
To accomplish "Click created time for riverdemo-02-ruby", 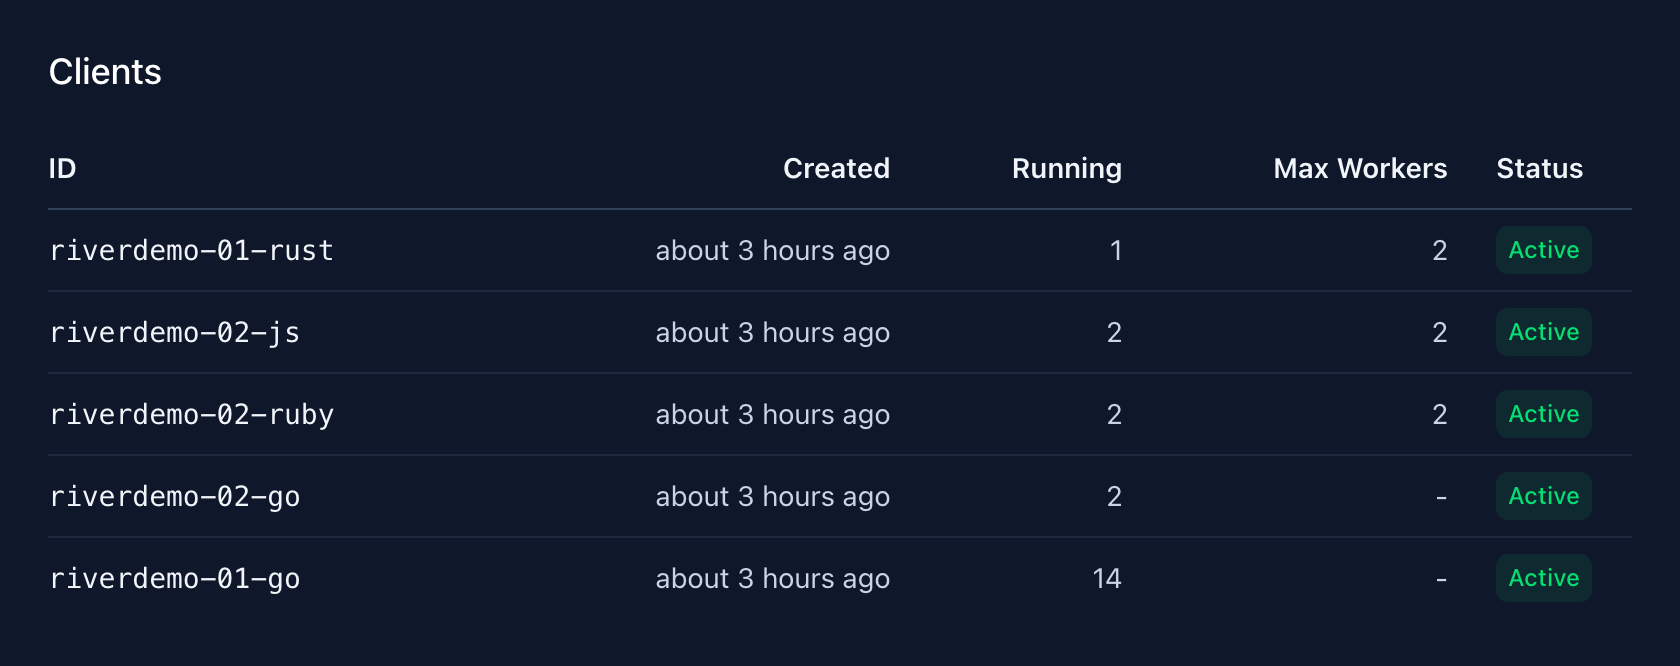I will (x=772, y=414).
